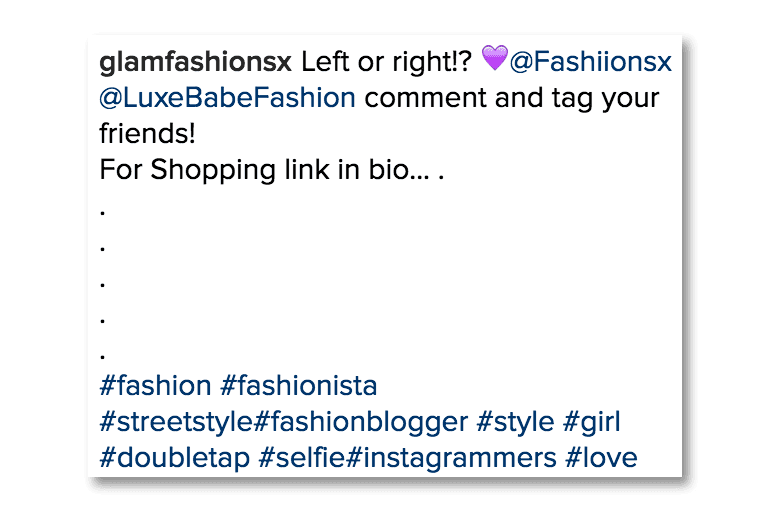Open the glamfashionsx profile username
770x514 pixels.
point(195,62)
